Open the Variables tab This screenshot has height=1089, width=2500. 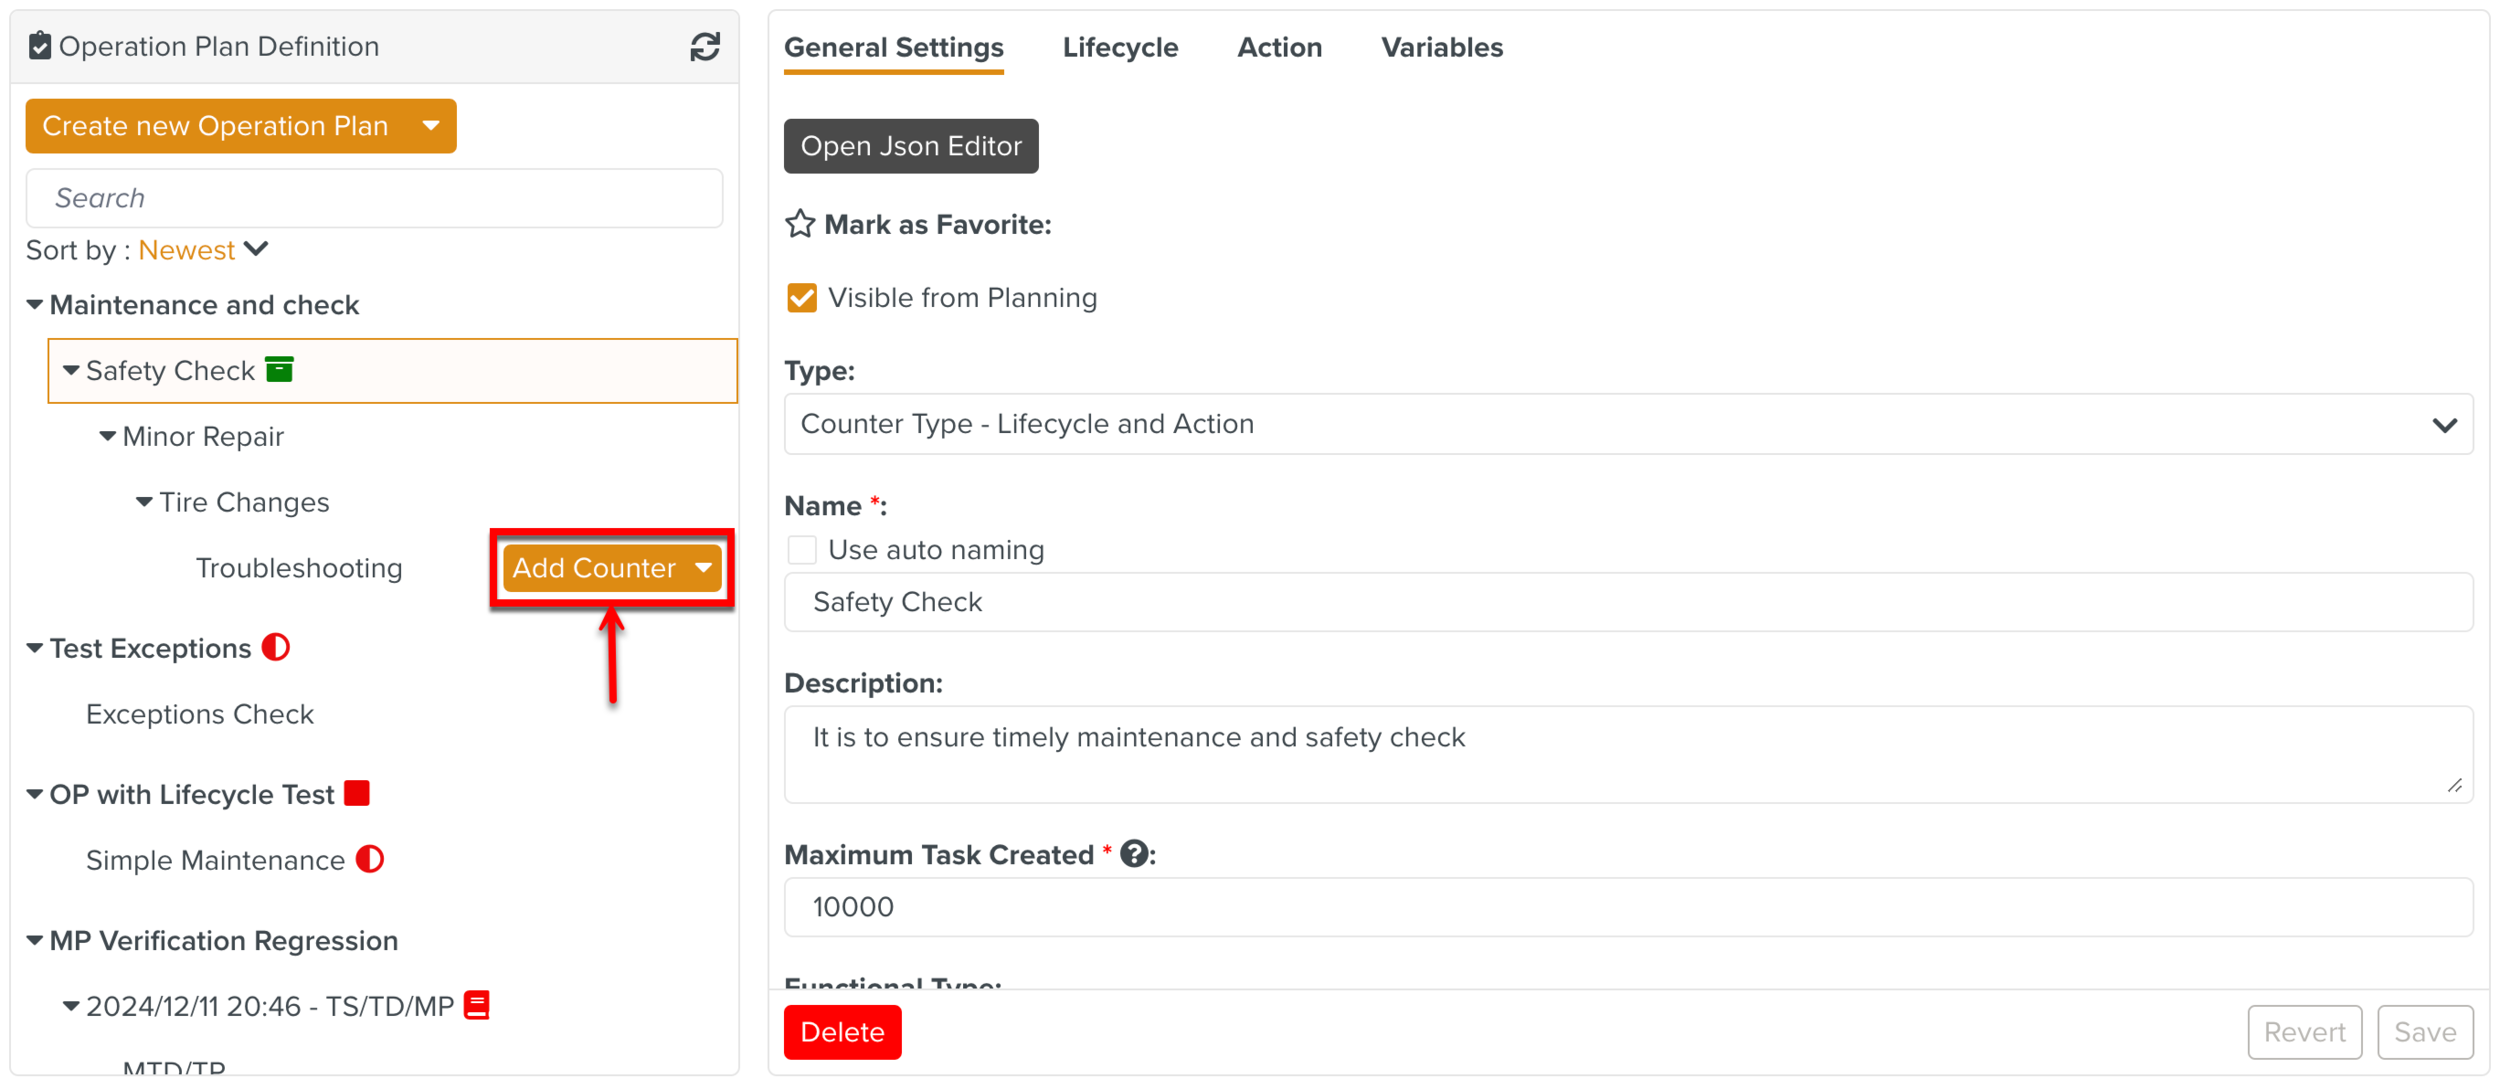click(1441, 47)
